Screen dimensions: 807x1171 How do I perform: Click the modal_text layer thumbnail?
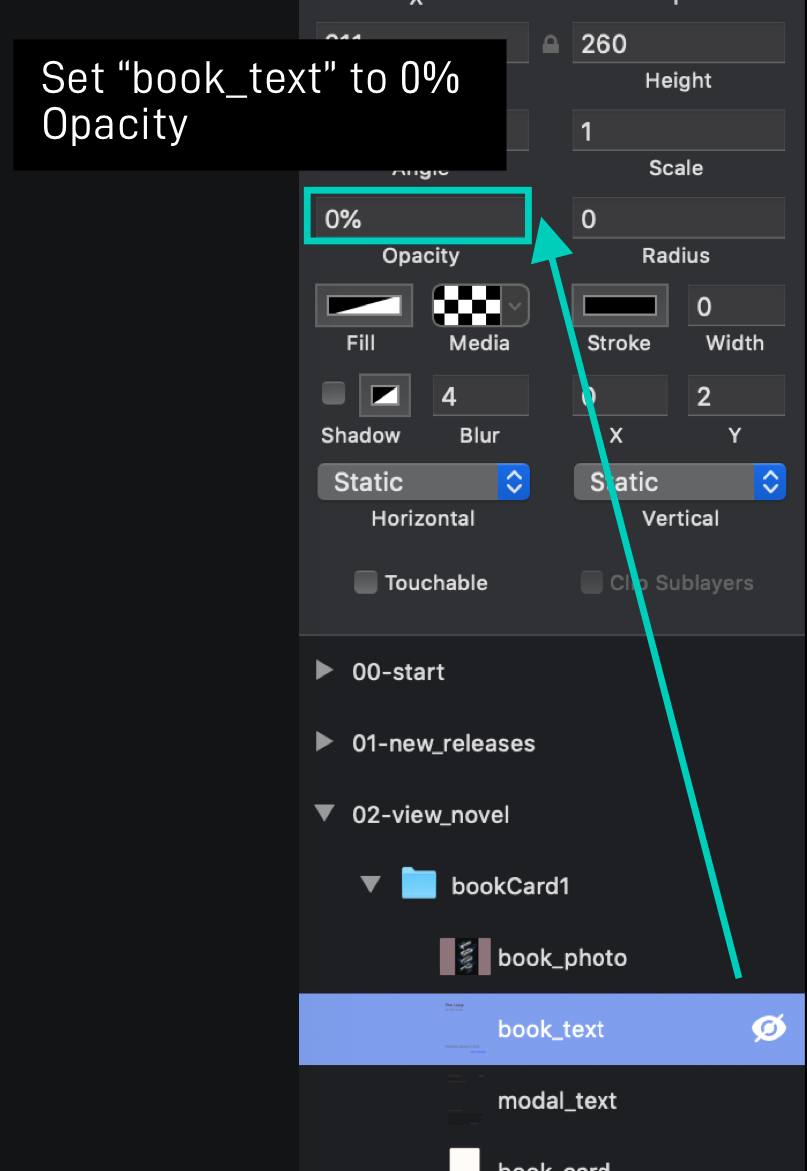pyautogui.click(x=463, y=1100)
